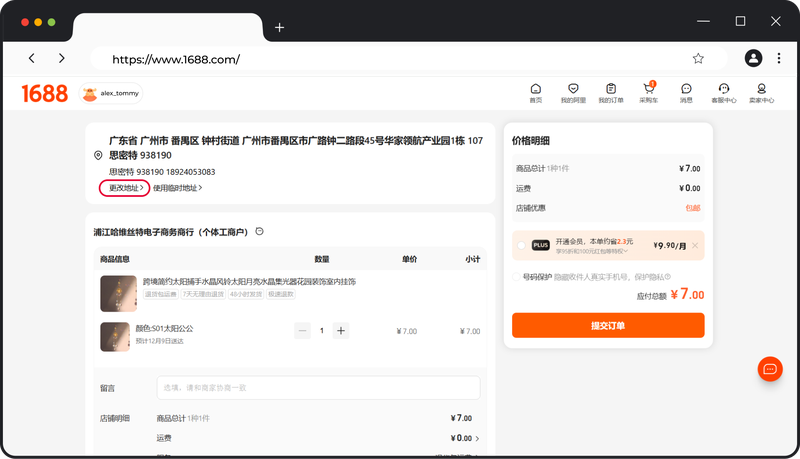This screenshot has height=459, width=800.
Task: Open 客服中心 customer service icon
Action: click(723, 93)
